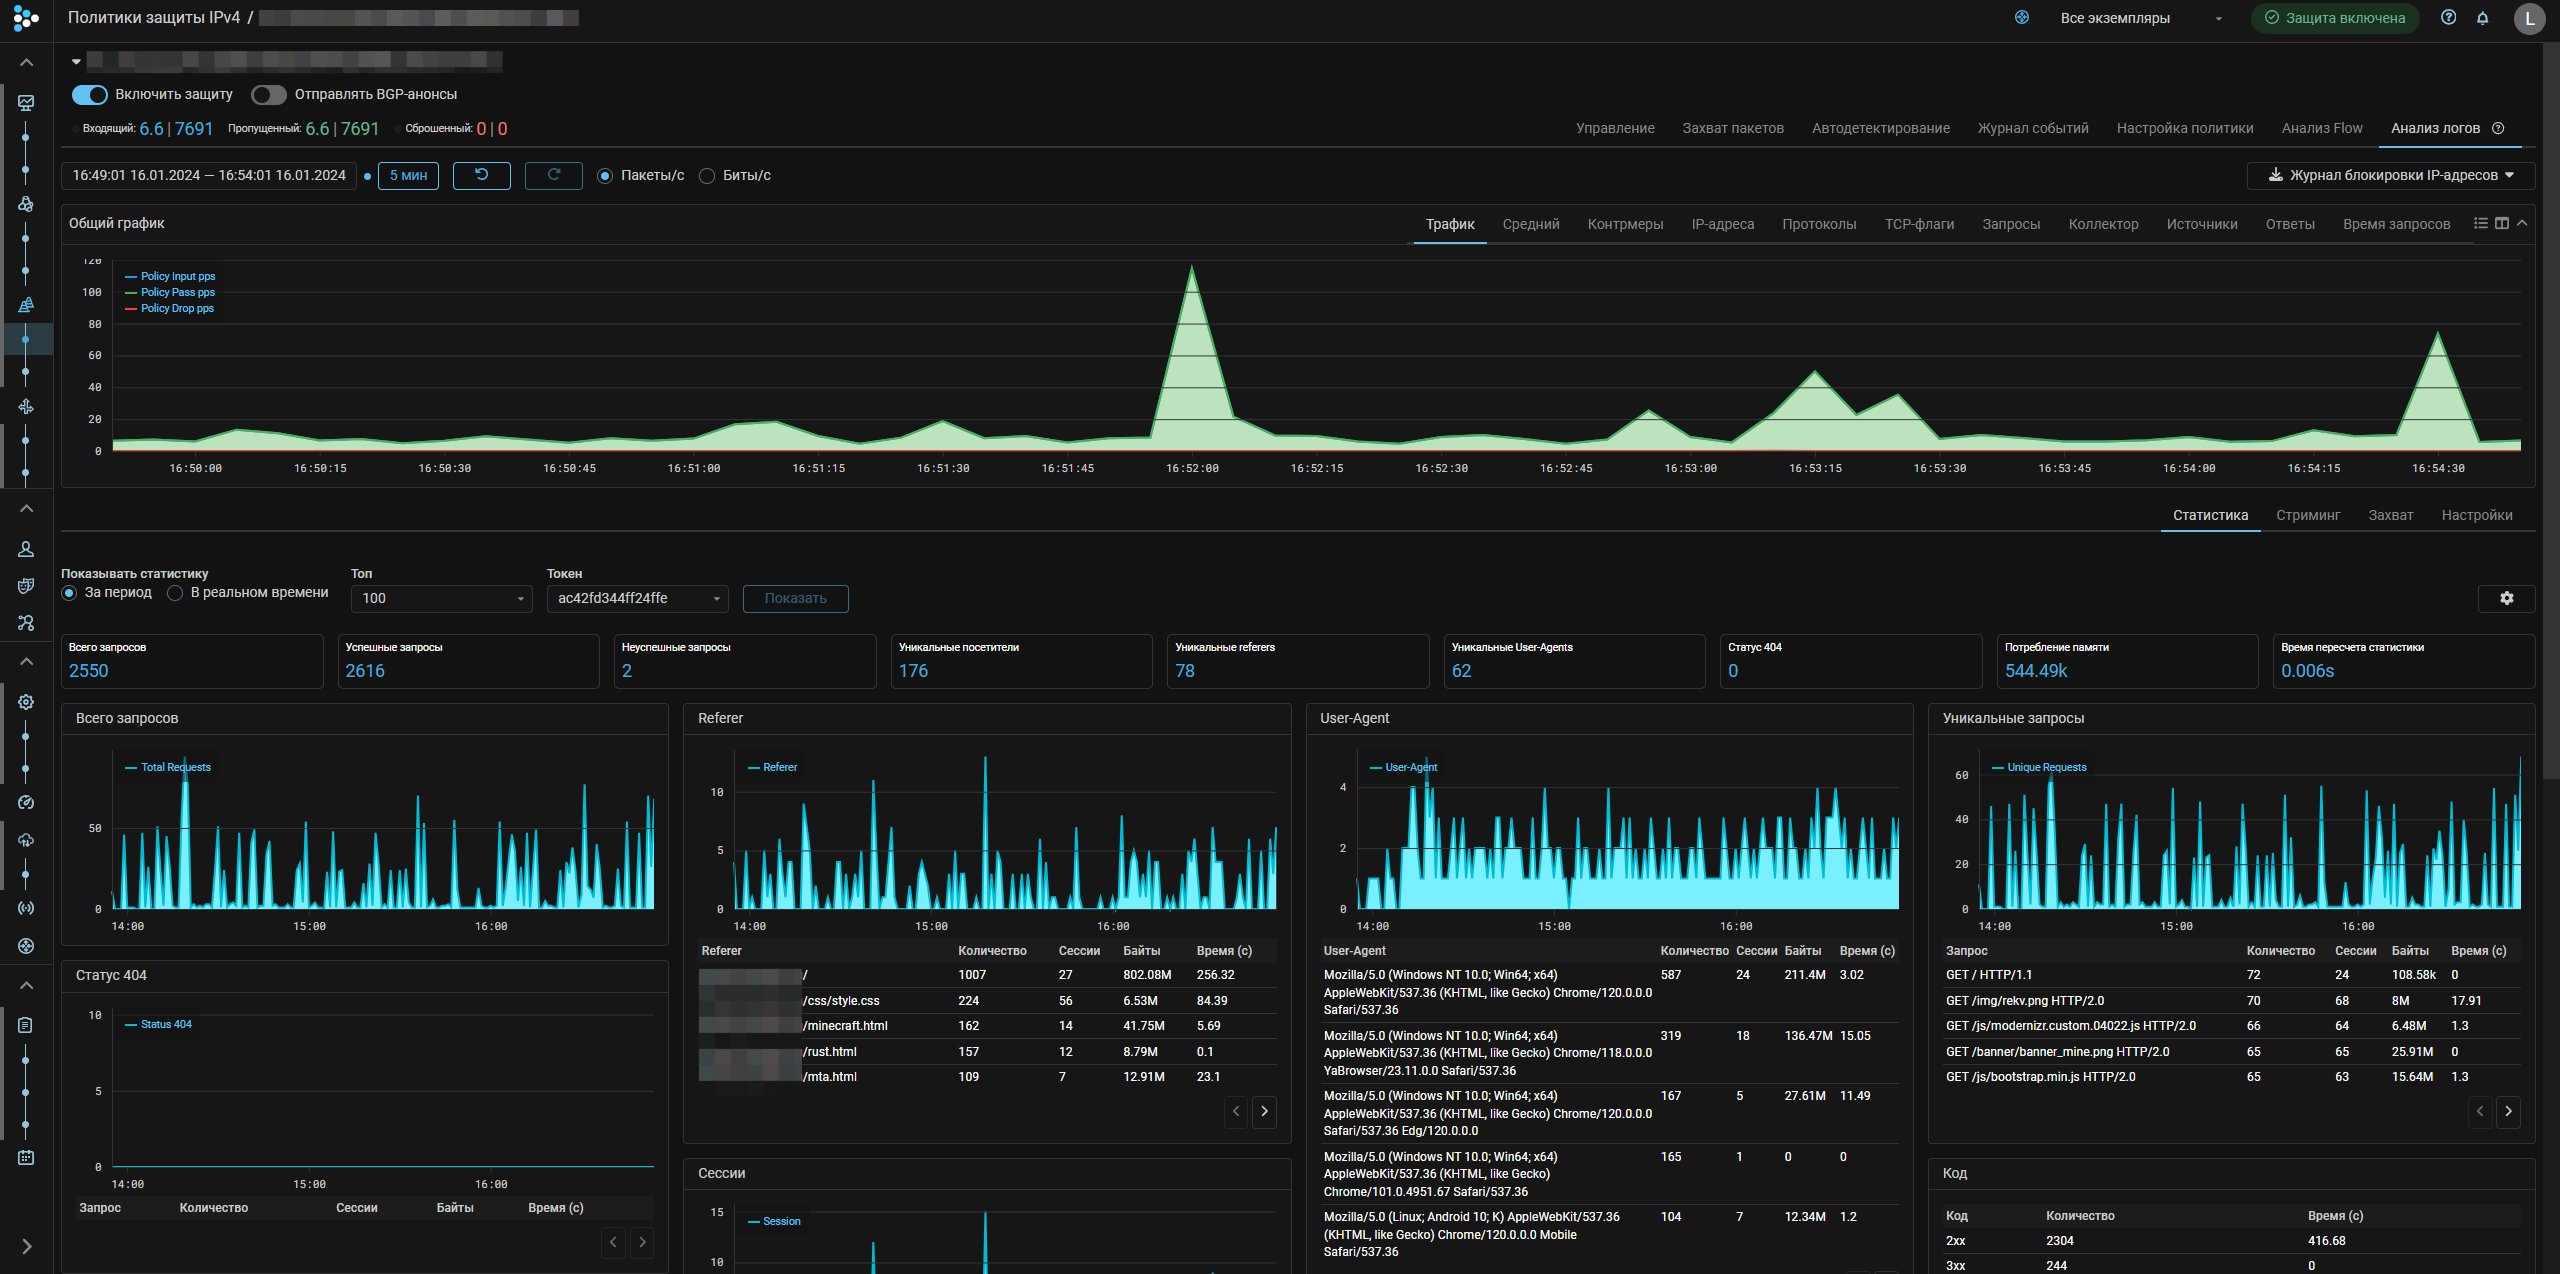The width and height of the screenshot is (2560, 1274).
Task: Click the Показать button
Action: pyautogui.click(x=795, y=598)
